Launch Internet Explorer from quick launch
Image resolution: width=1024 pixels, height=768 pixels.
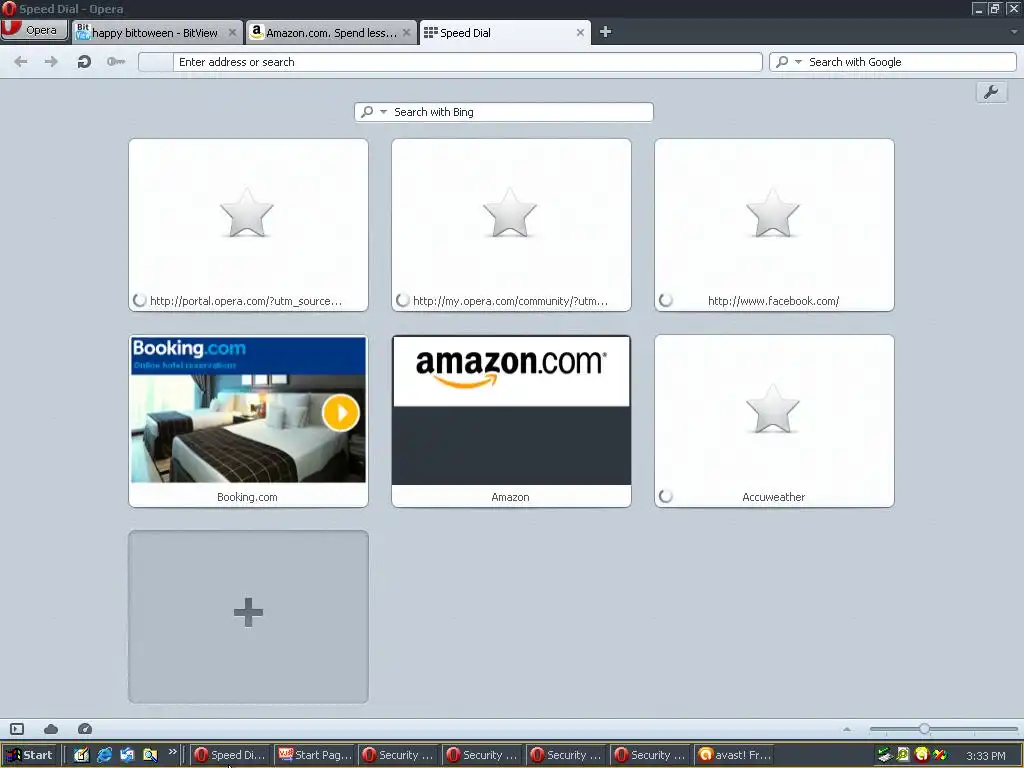[x=104, y=755]
